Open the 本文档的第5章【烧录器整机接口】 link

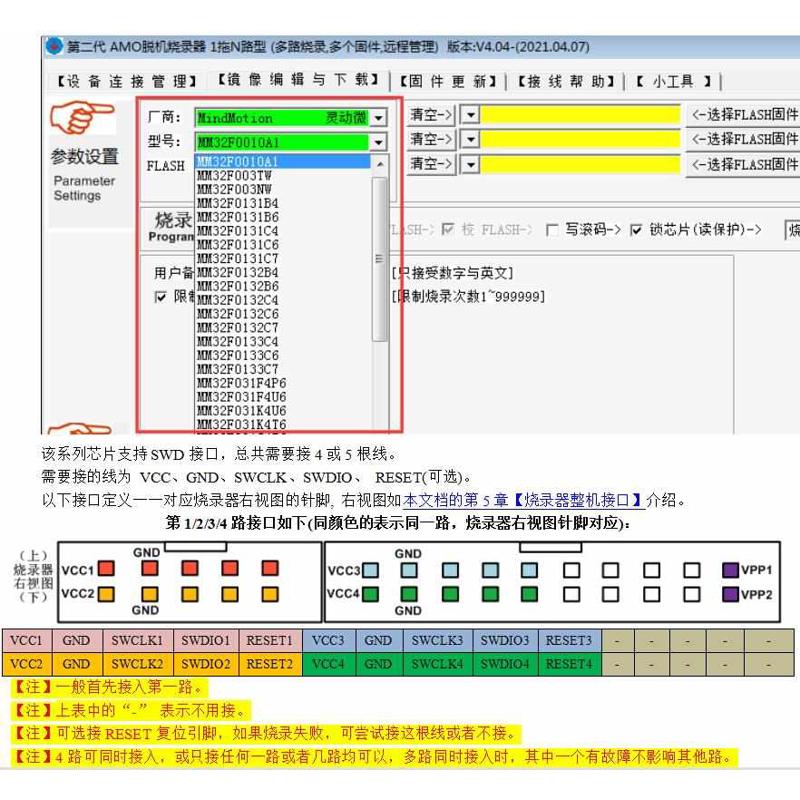(523, 500)
